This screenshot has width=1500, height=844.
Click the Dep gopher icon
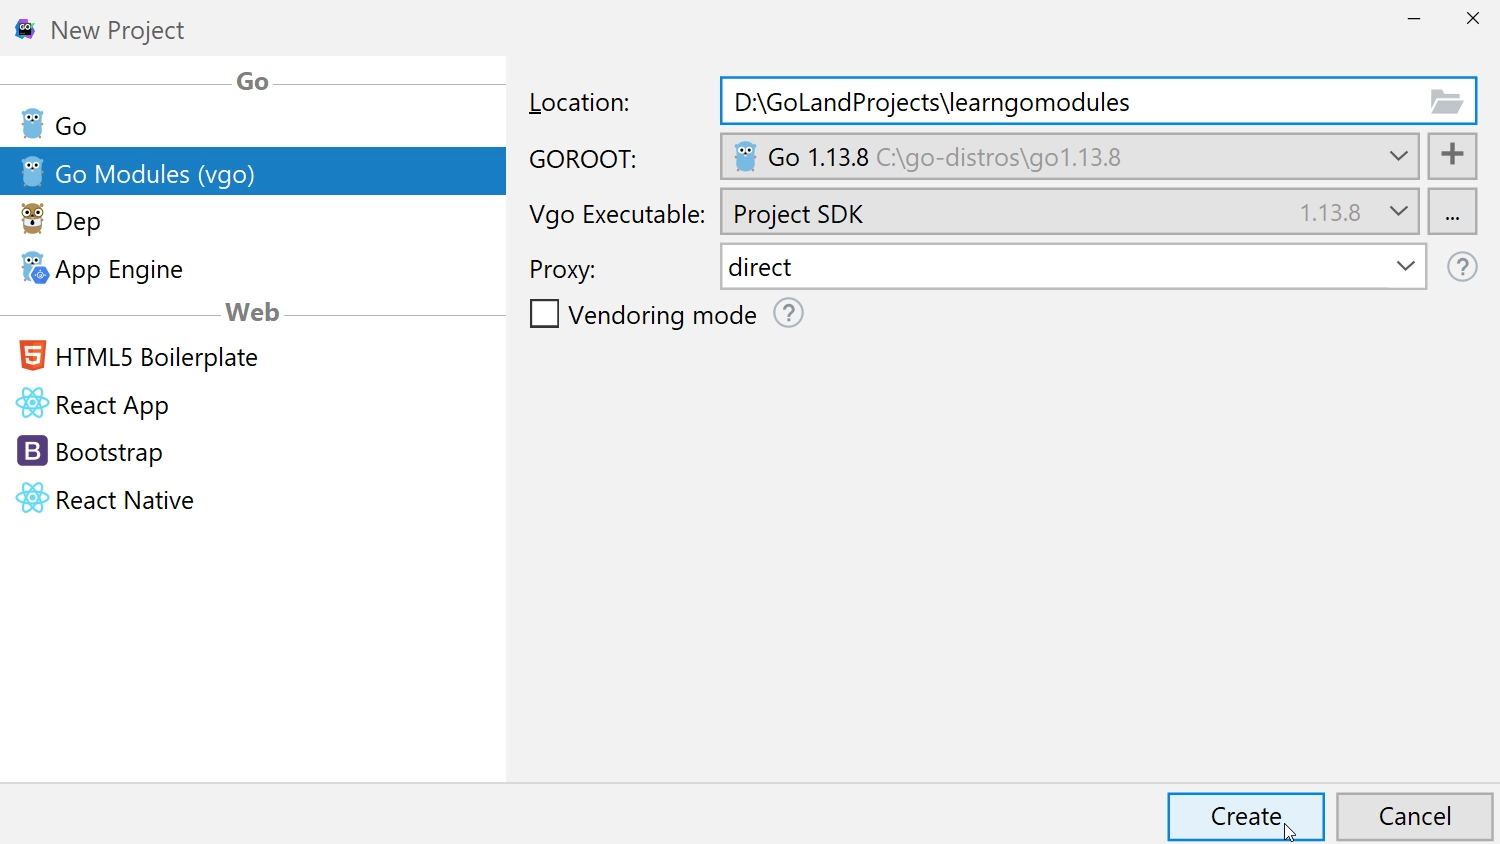(32, 219)
